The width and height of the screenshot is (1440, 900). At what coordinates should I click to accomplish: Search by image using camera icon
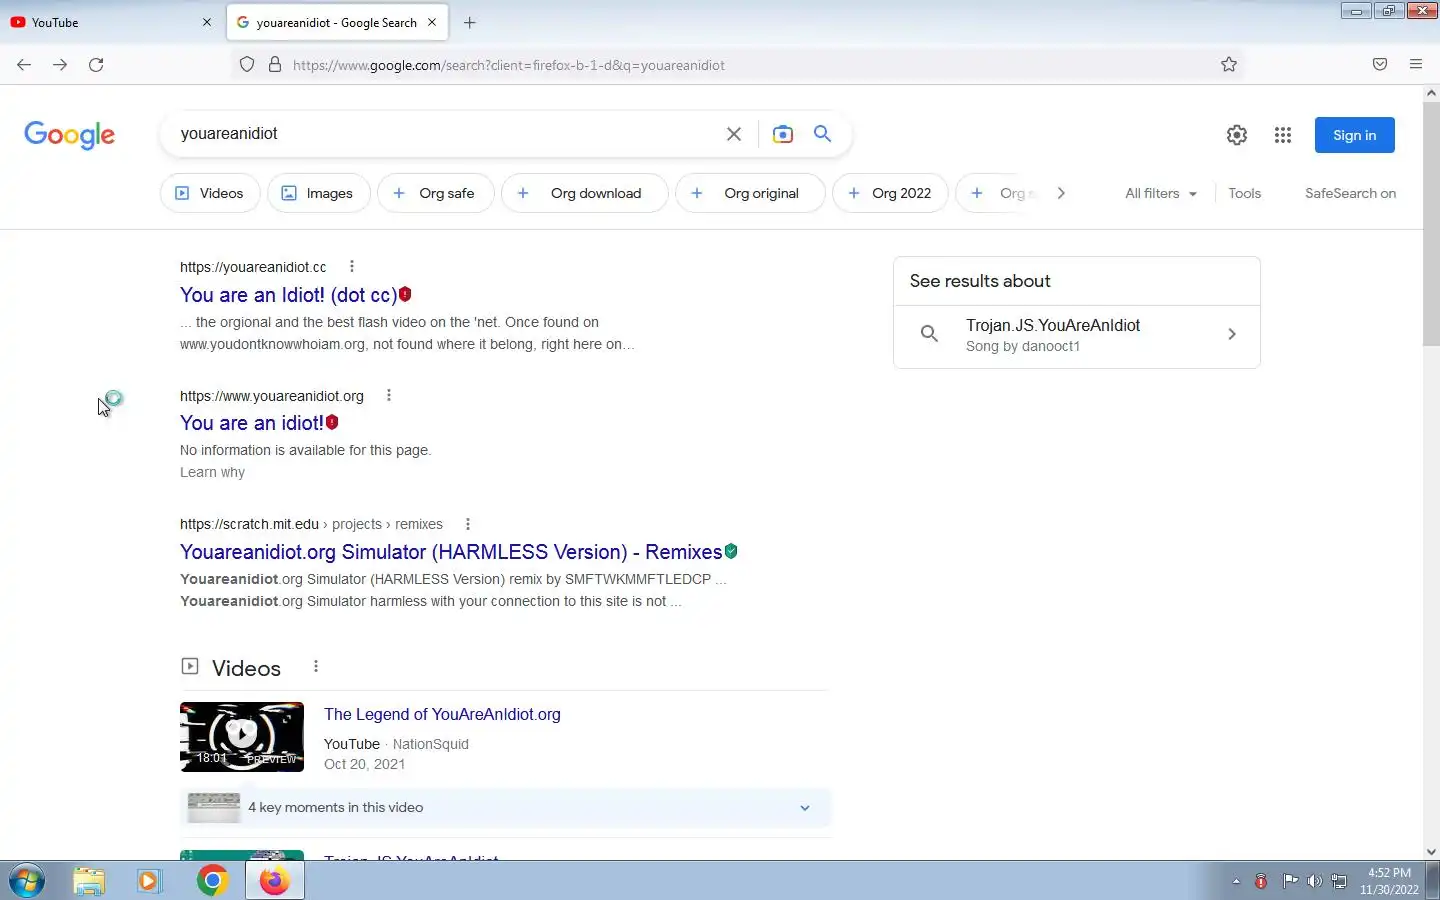tap(783, 134)
